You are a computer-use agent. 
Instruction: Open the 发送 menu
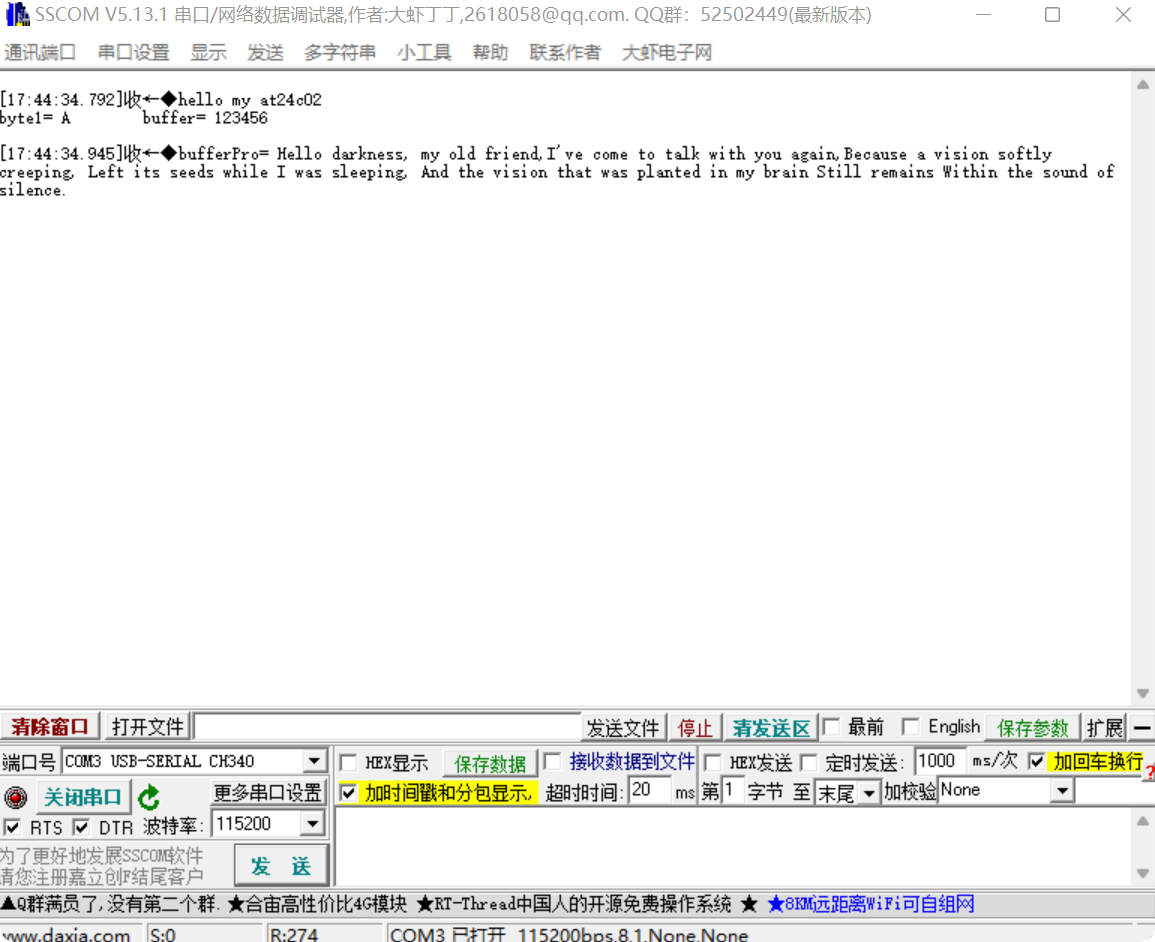[265, 52]
